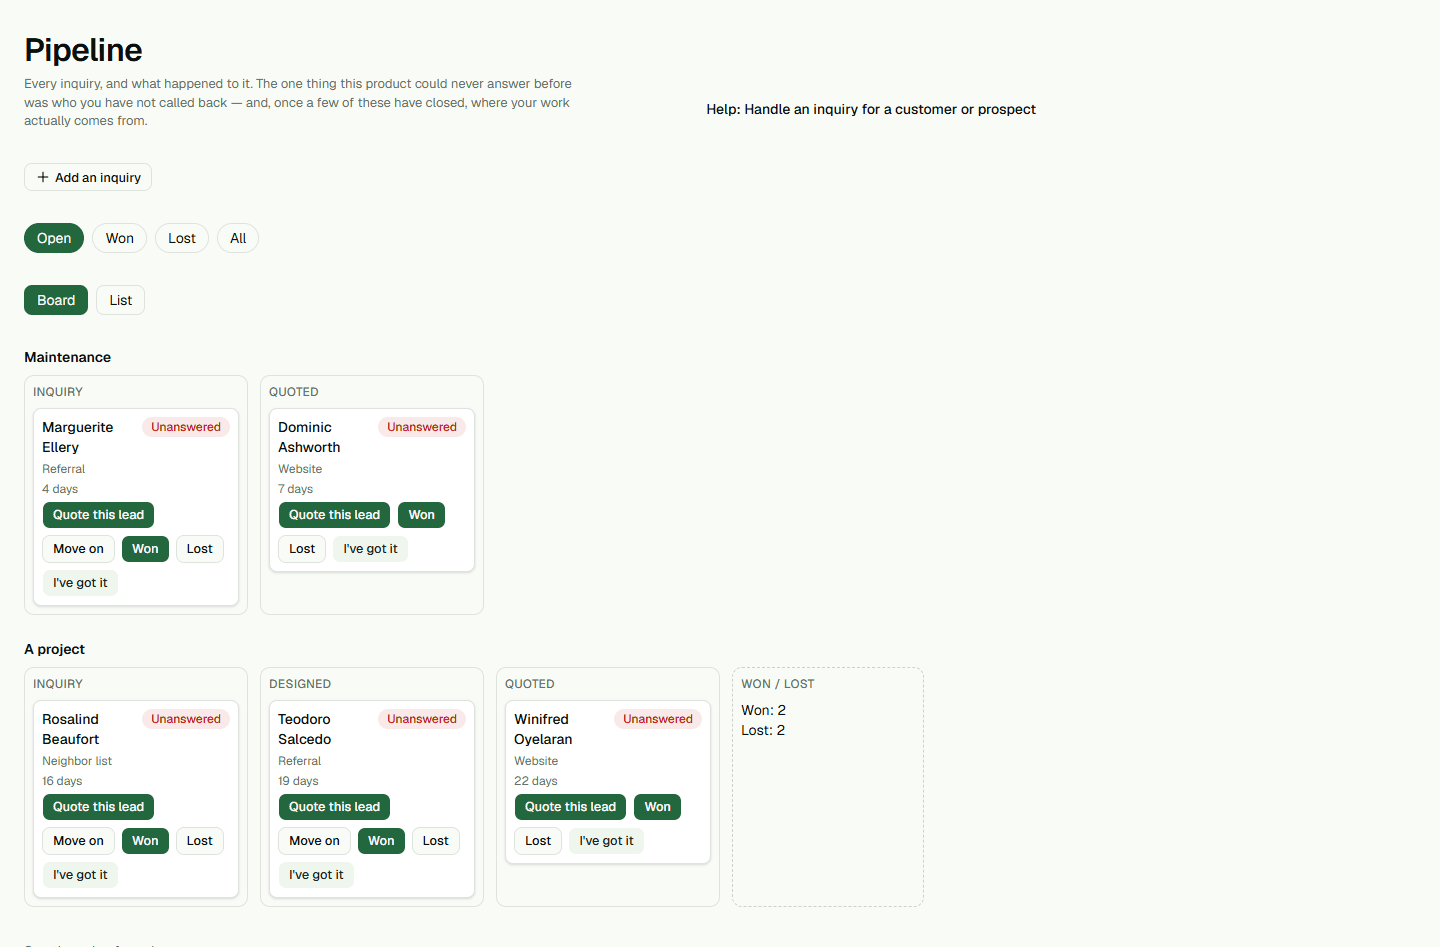The image size is (1440, 947).
Task: Click I've got it on Dominic Ashworth
Action: [371, 549]
